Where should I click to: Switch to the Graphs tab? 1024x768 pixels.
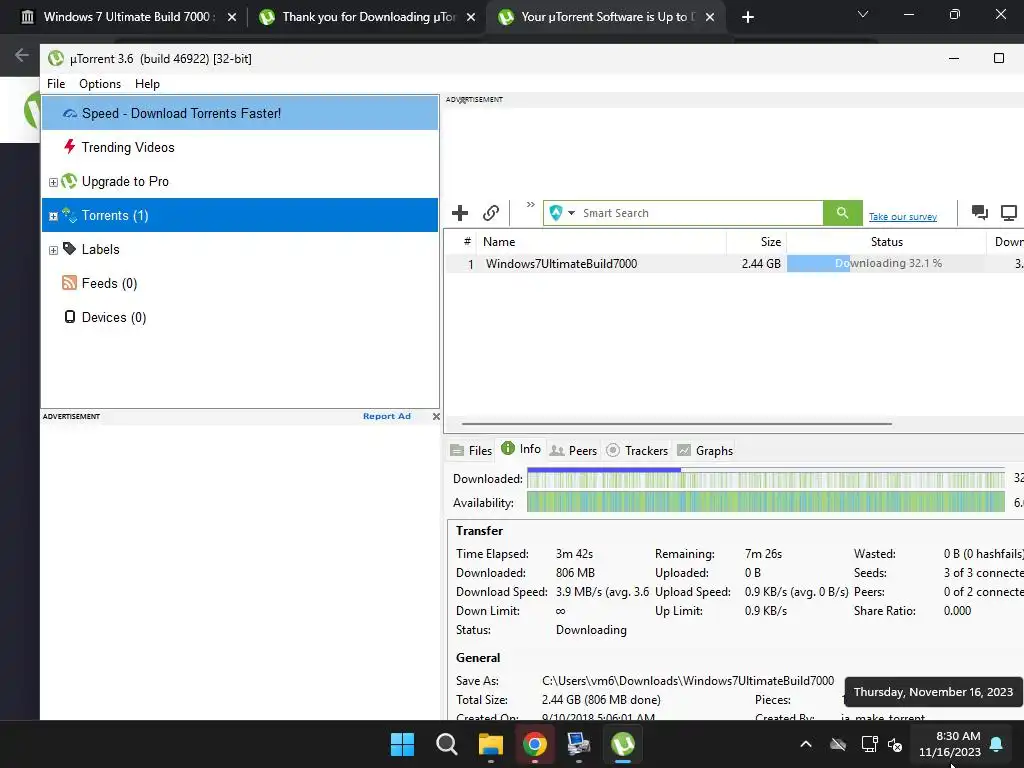pos(705,451)
